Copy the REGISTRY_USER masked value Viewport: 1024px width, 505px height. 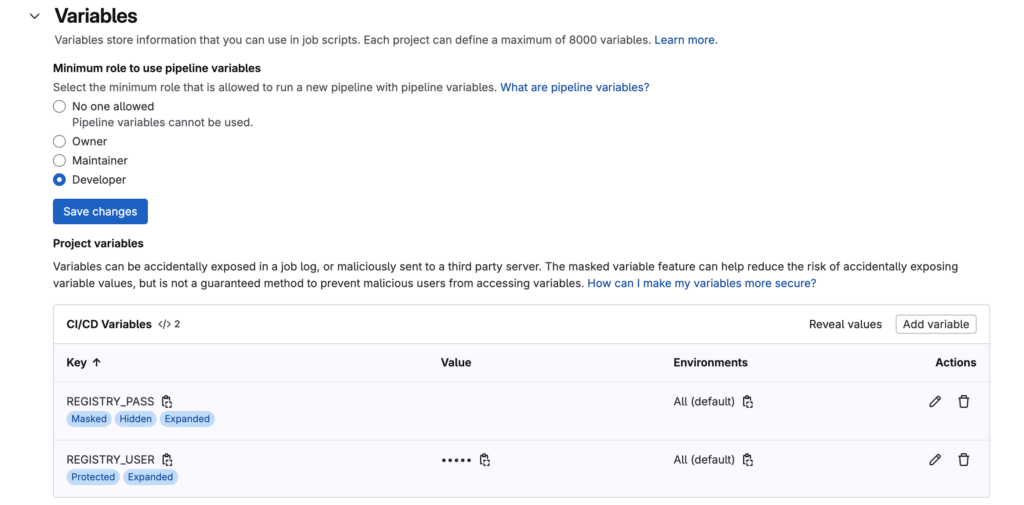click(485, 460)
